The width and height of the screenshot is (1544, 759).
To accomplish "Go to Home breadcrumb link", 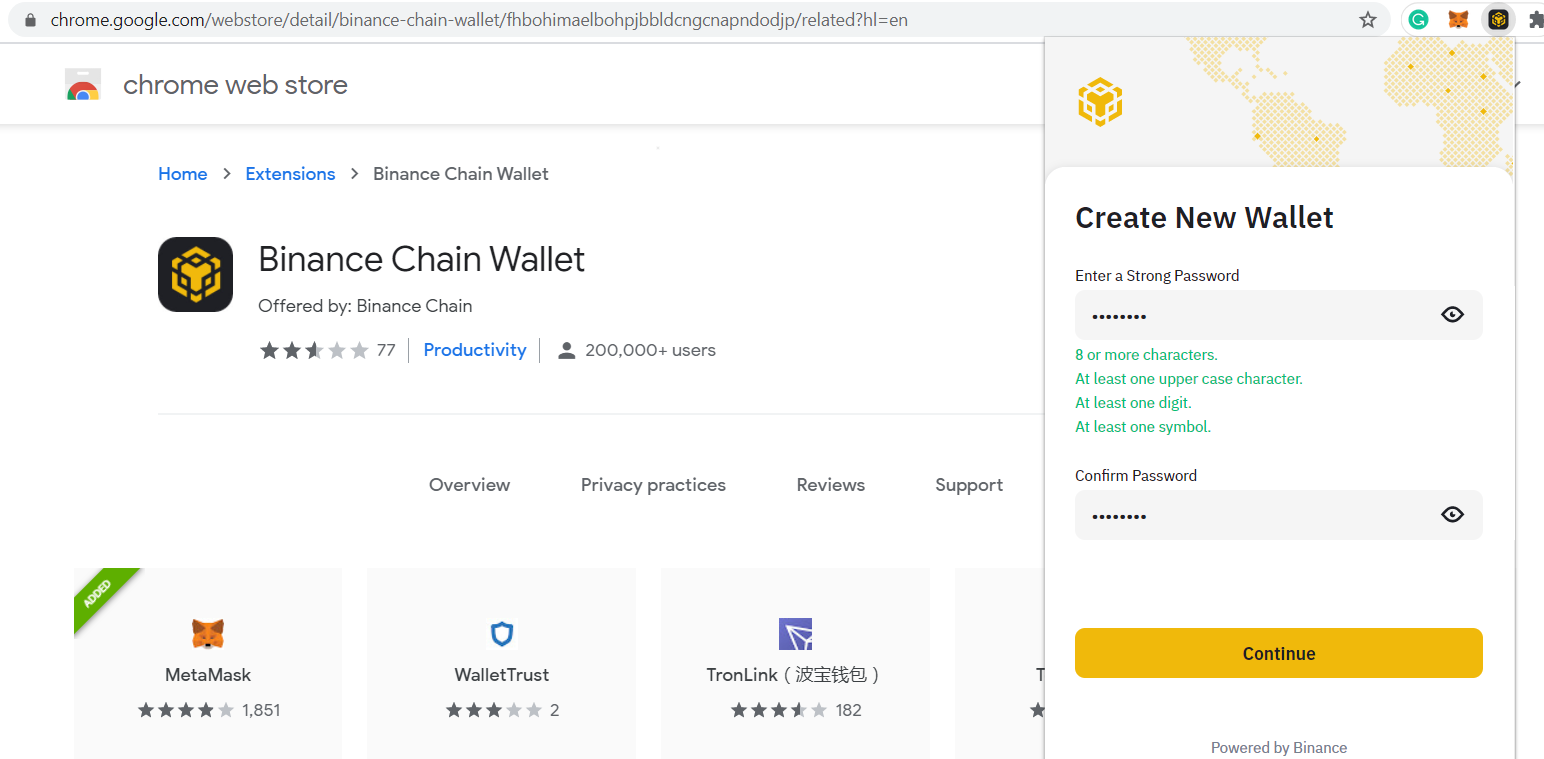I will point(182,174).
